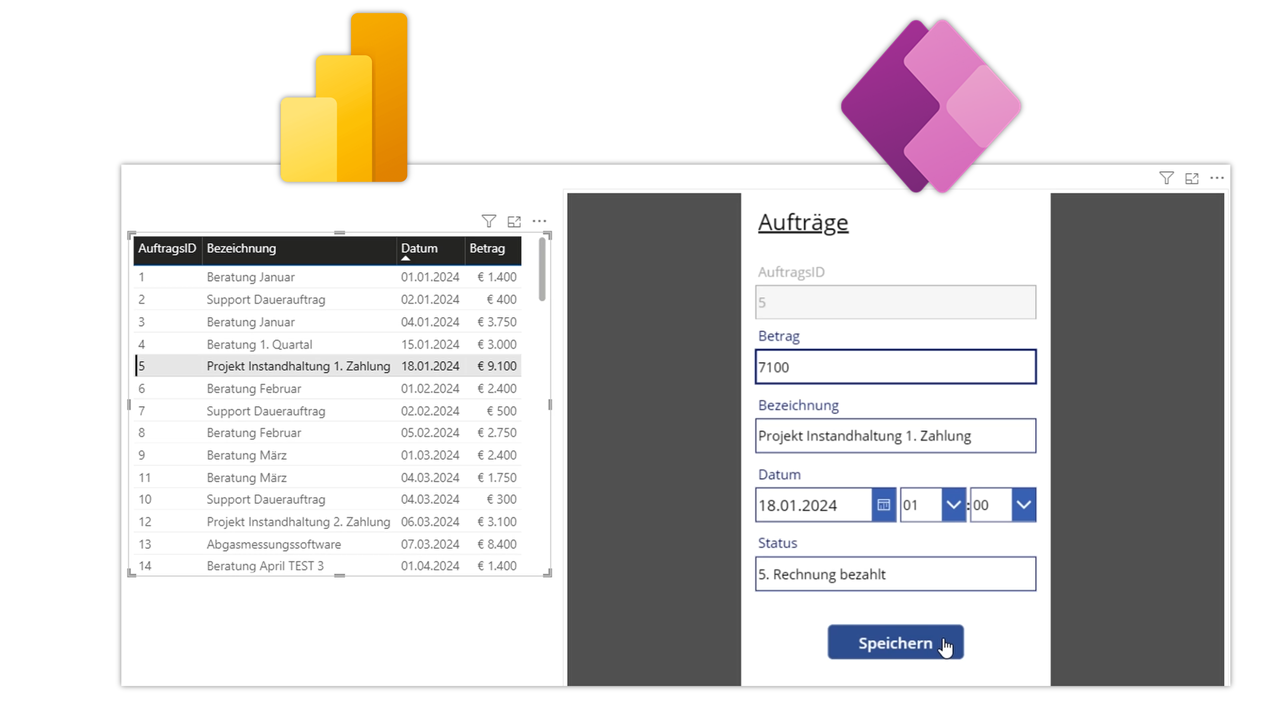1280x720 pixels.
Task: Click the amount cell '€ 3.750'
Action: click(497, 322)
